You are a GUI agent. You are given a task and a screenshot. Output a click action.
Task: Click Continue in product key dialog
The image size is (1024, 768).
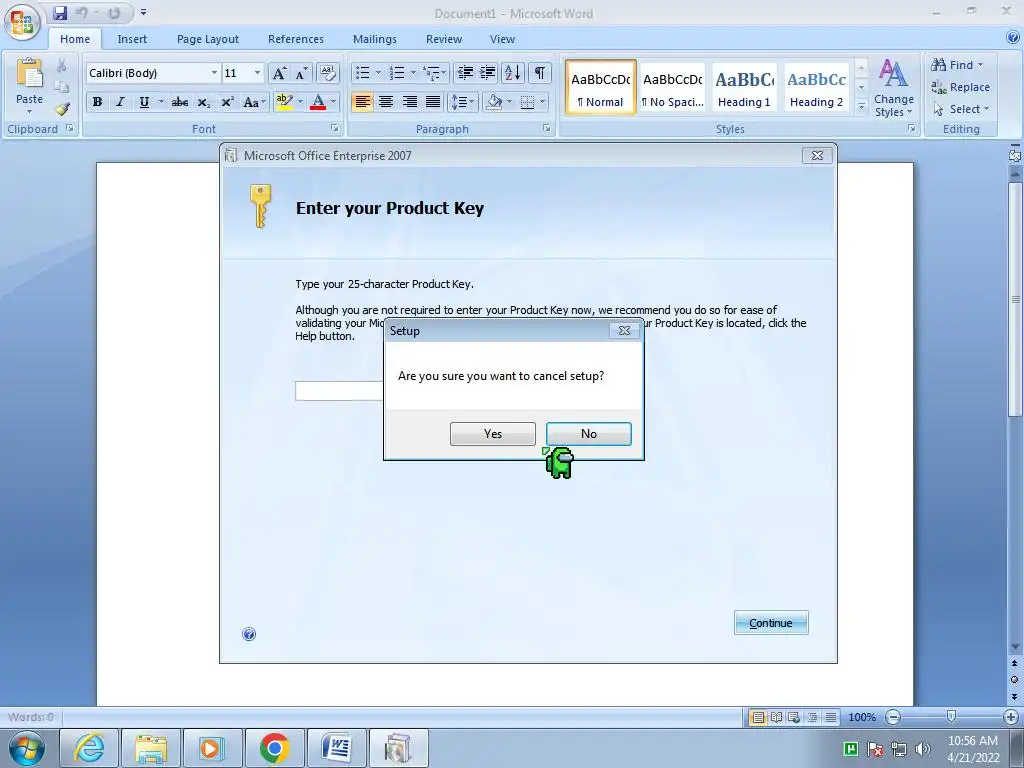(771, 623)
